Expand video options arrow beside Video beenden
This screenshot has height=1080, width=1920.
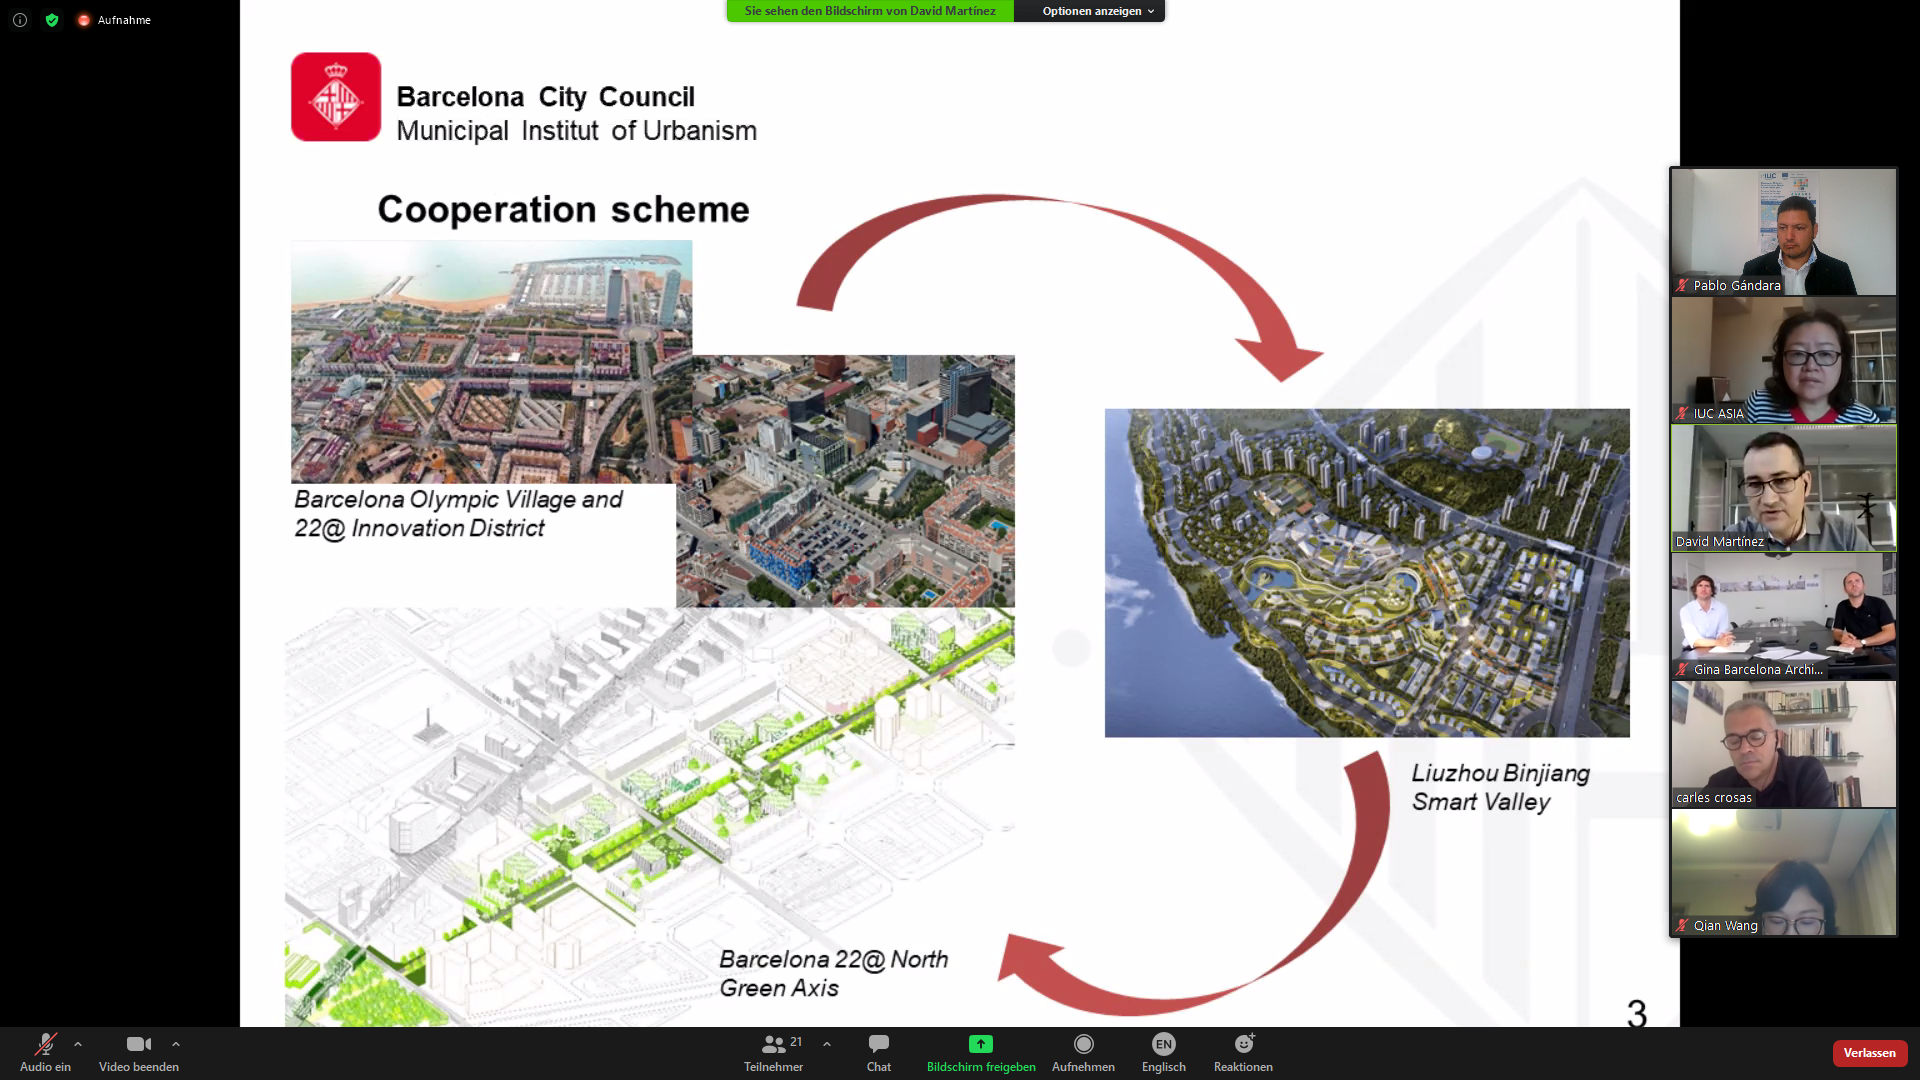[176, 1044]
